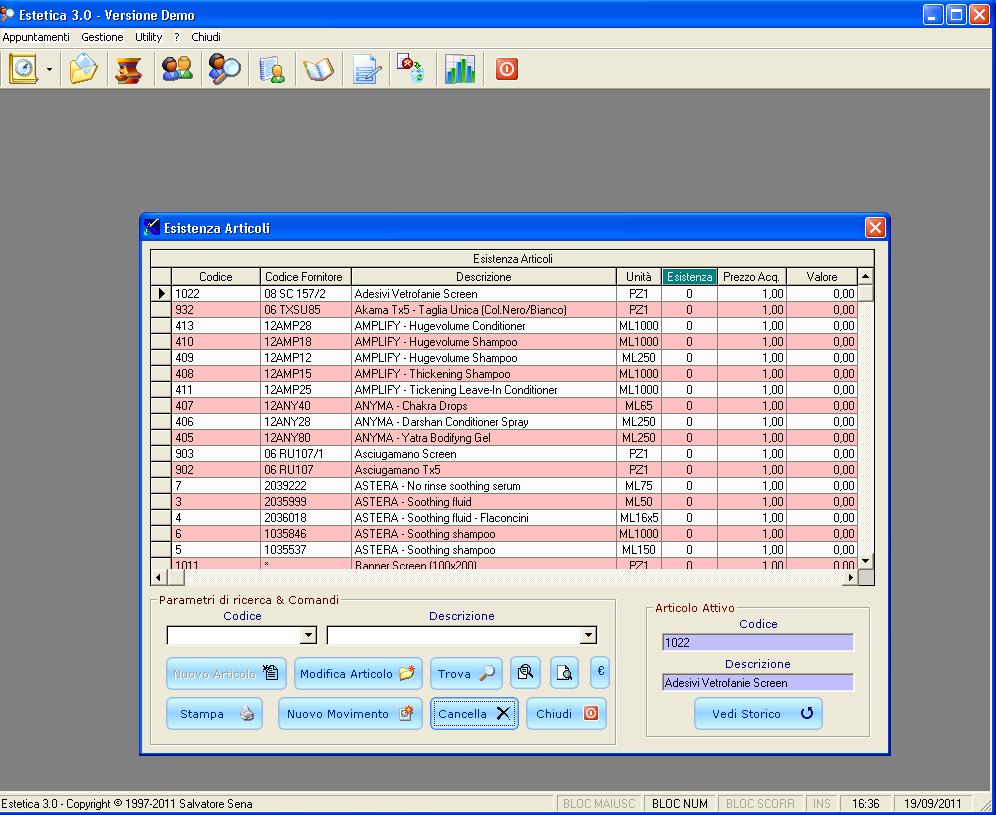
Task: Select the ANYMA - Chakra Drops row
Action: 504,405
